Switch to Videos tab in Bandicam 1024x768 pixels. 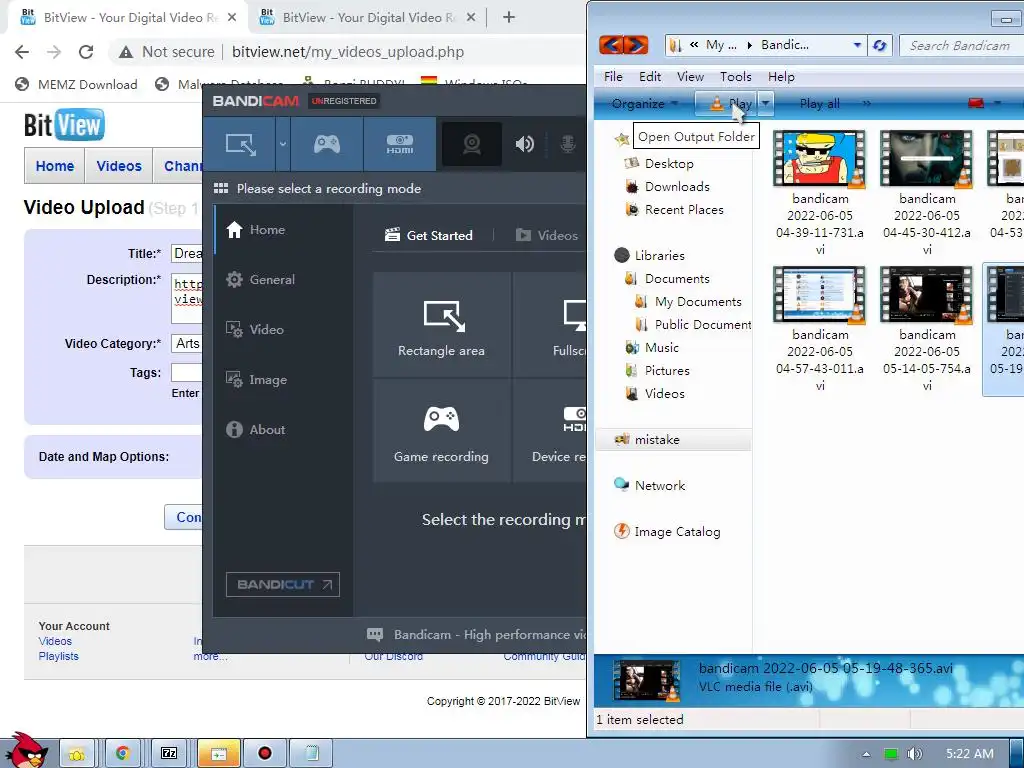tap(547, 236)
